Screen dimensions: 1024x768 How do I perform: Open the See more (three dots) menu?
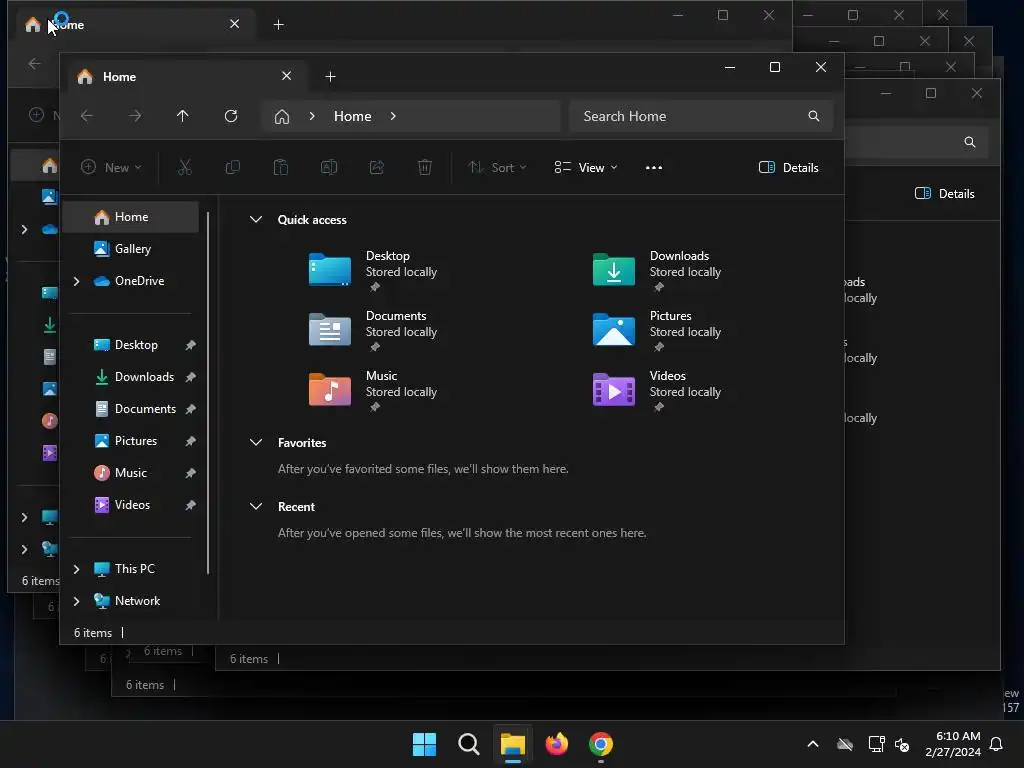pos(654,168)
